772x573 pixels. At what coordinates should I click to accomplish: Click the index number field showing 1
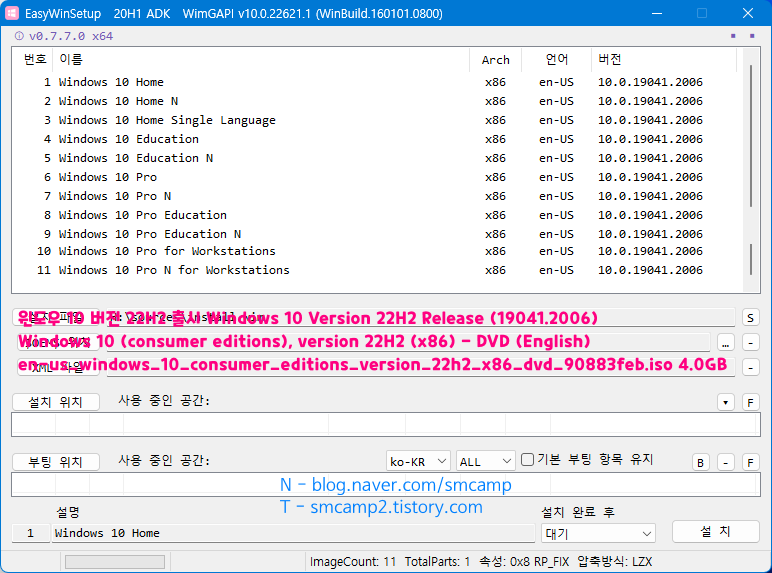31,533
